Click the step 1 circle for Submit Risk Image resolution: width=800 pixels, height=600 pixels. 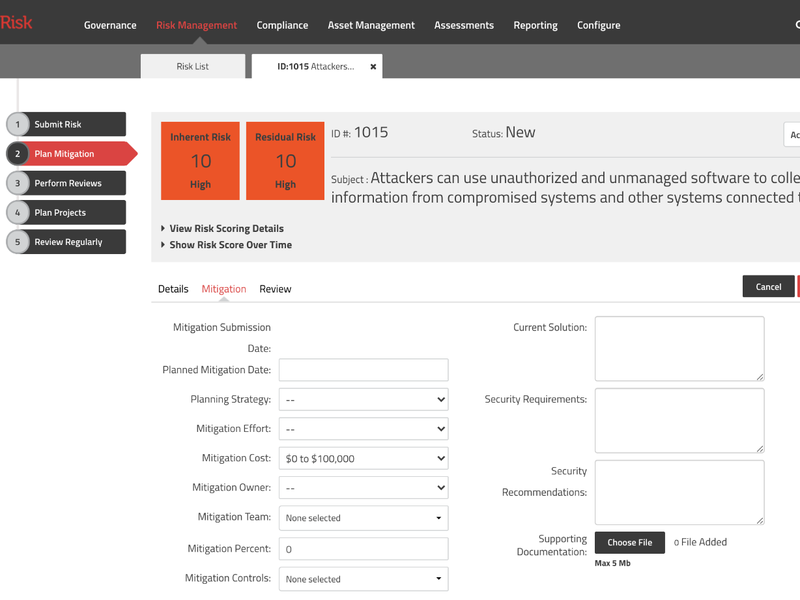18,124
